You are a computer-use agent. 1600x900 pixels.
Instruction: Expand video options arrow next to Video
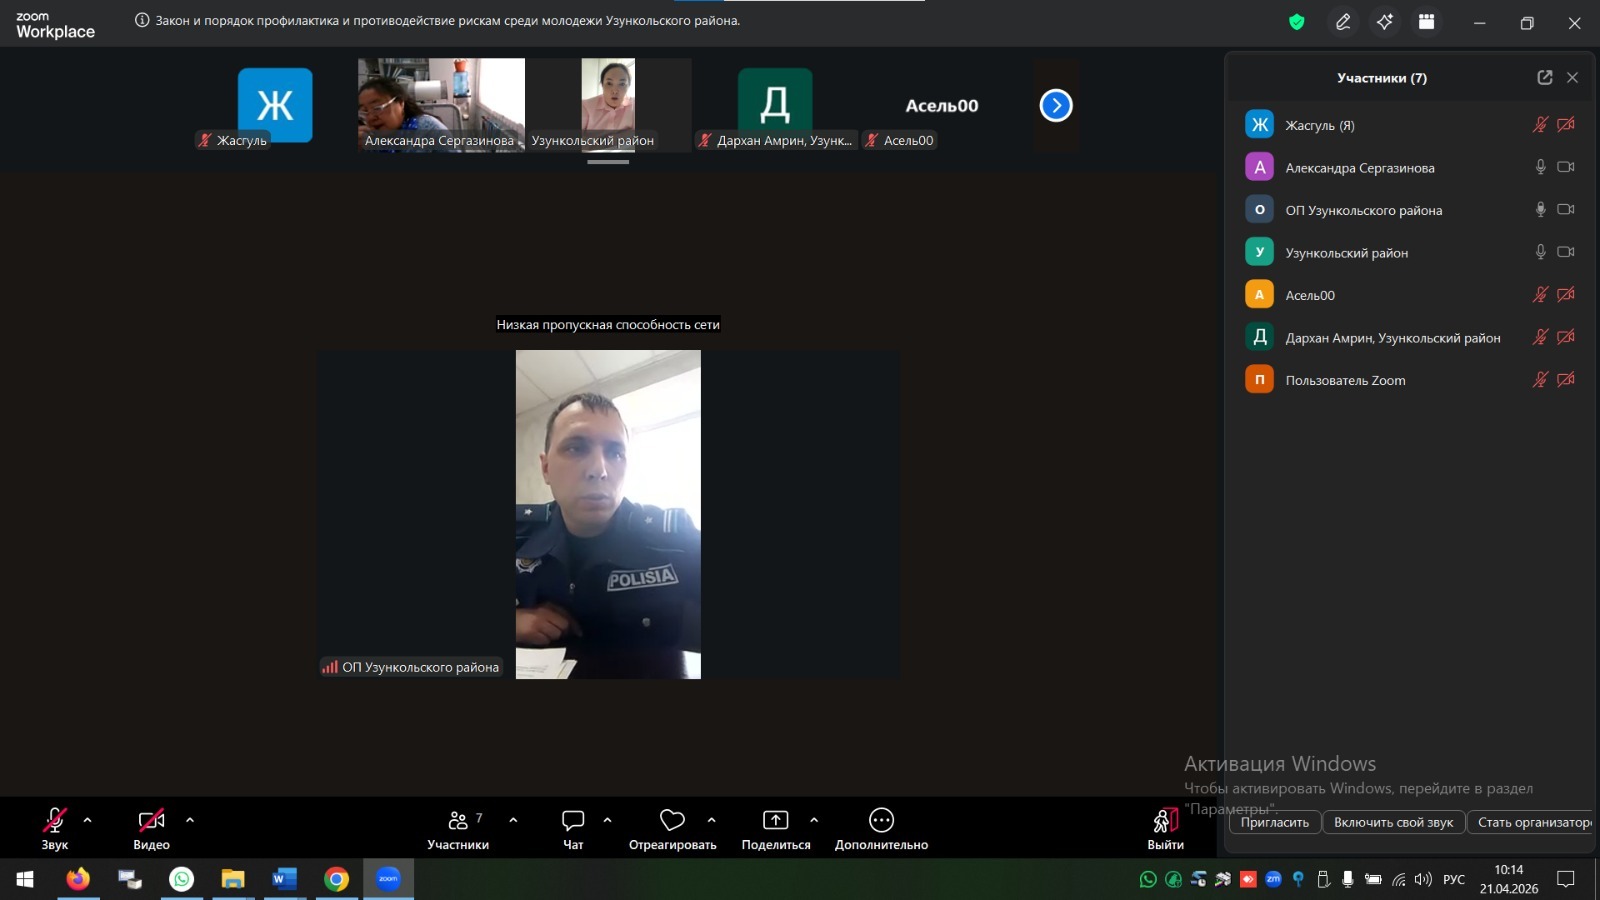coord(190,820)
